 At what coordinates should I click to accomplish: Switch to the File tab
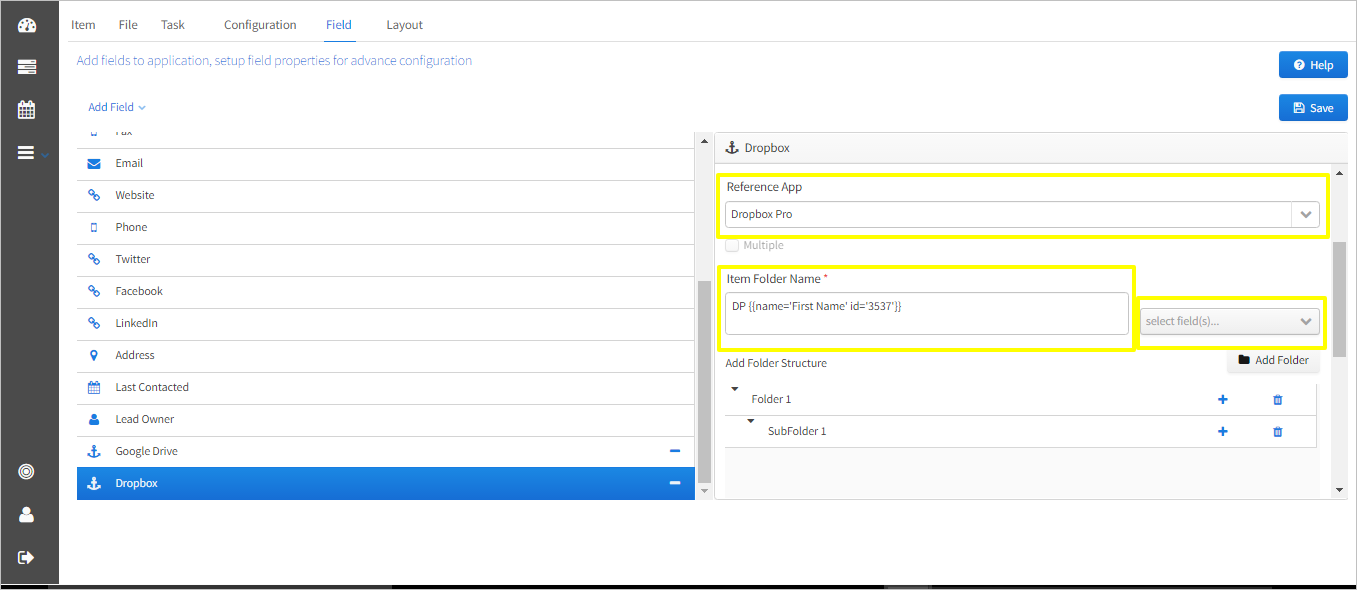point(128,24)
